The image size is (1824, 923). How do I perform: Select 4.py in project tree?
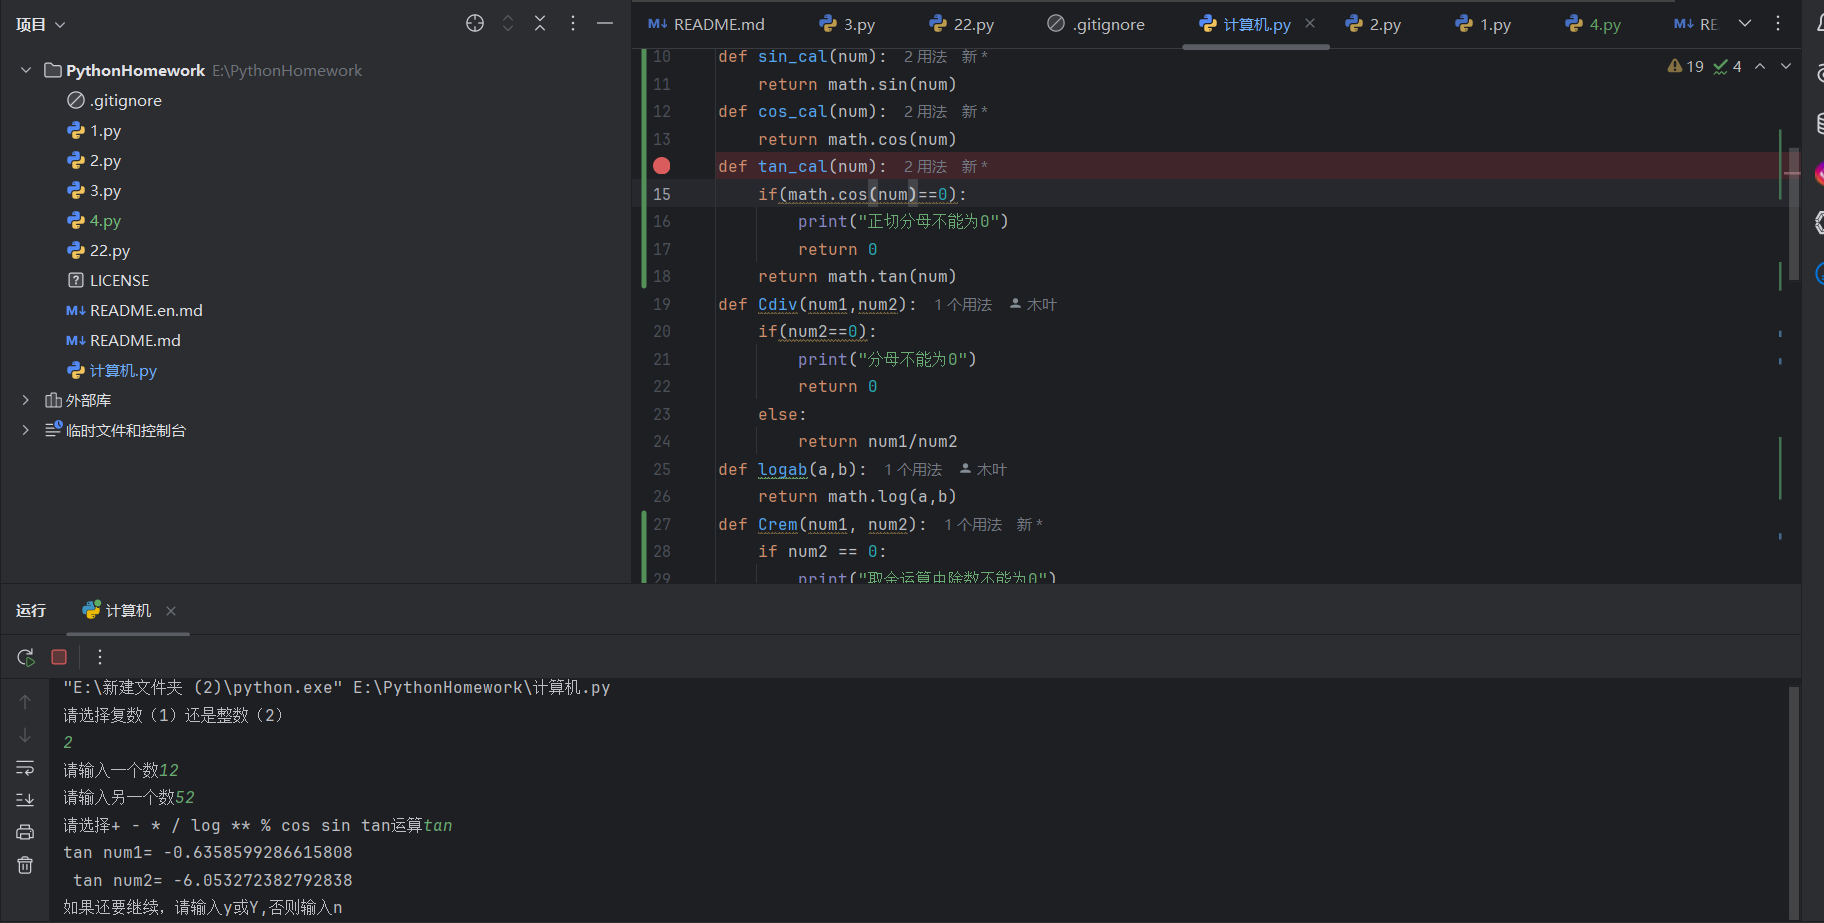[94, 220]
